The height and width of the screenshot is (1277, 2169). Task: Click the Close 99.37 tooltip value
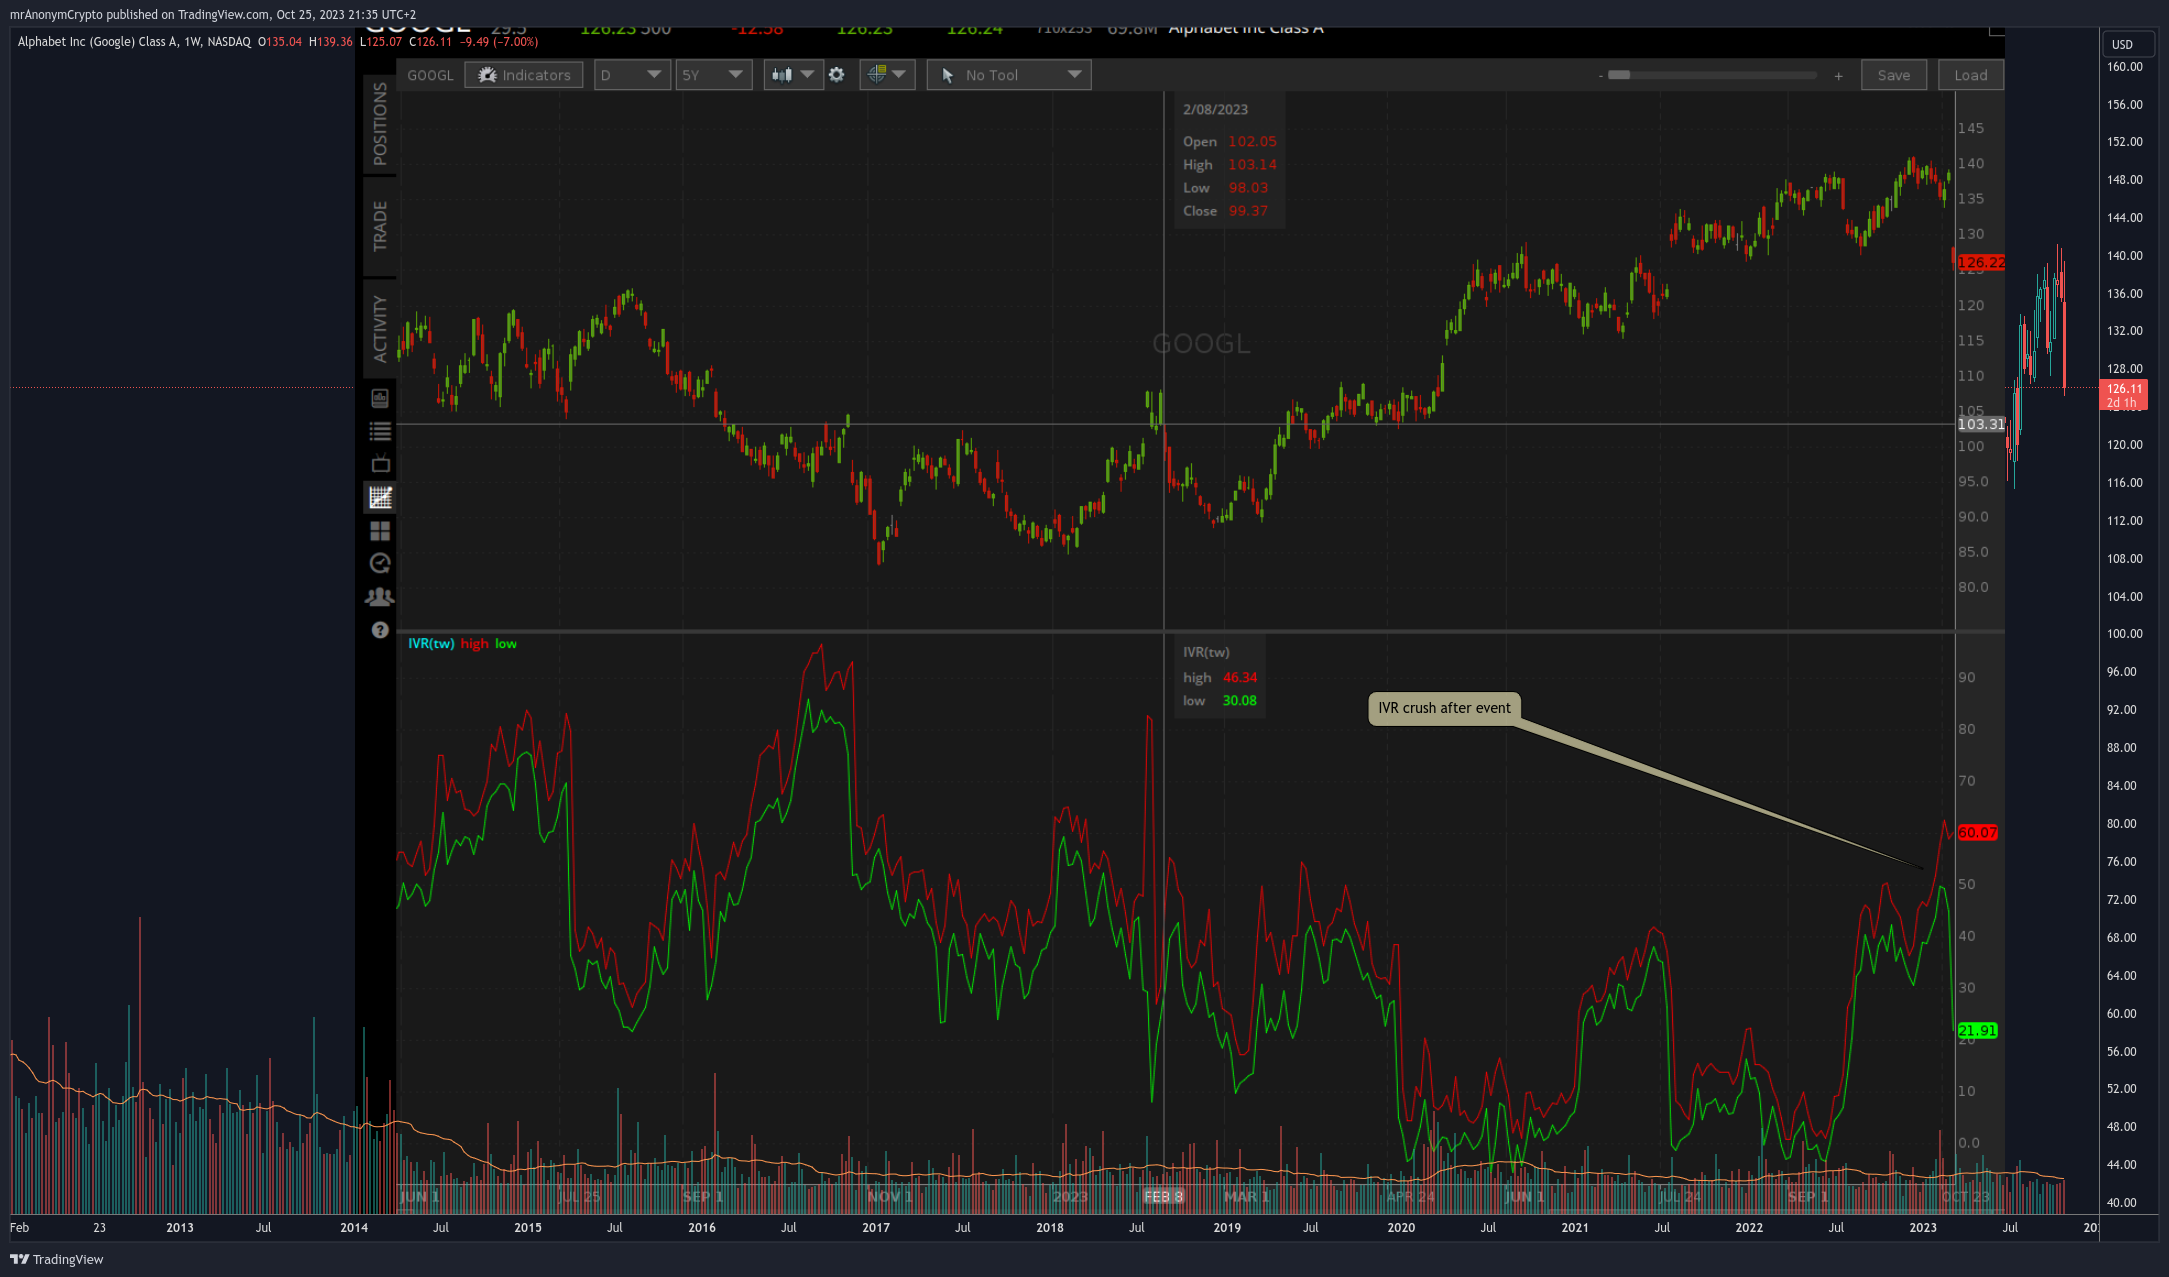pos(1248,211)
